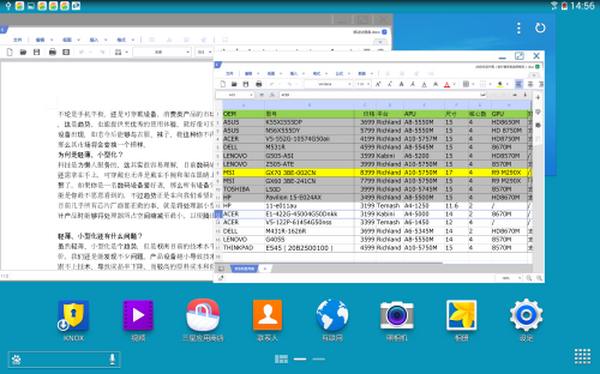
Task: Add a new sheet tab
Action: point(265,269)
